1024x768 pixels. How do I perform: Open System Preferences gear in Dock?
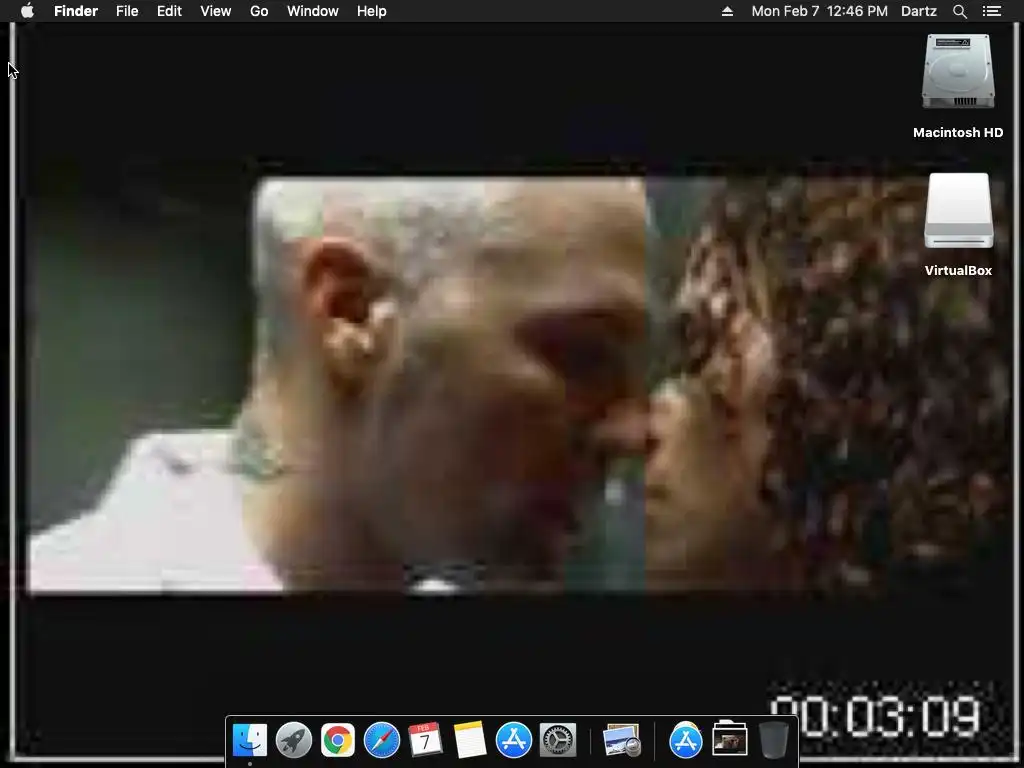tap(558, 740)
